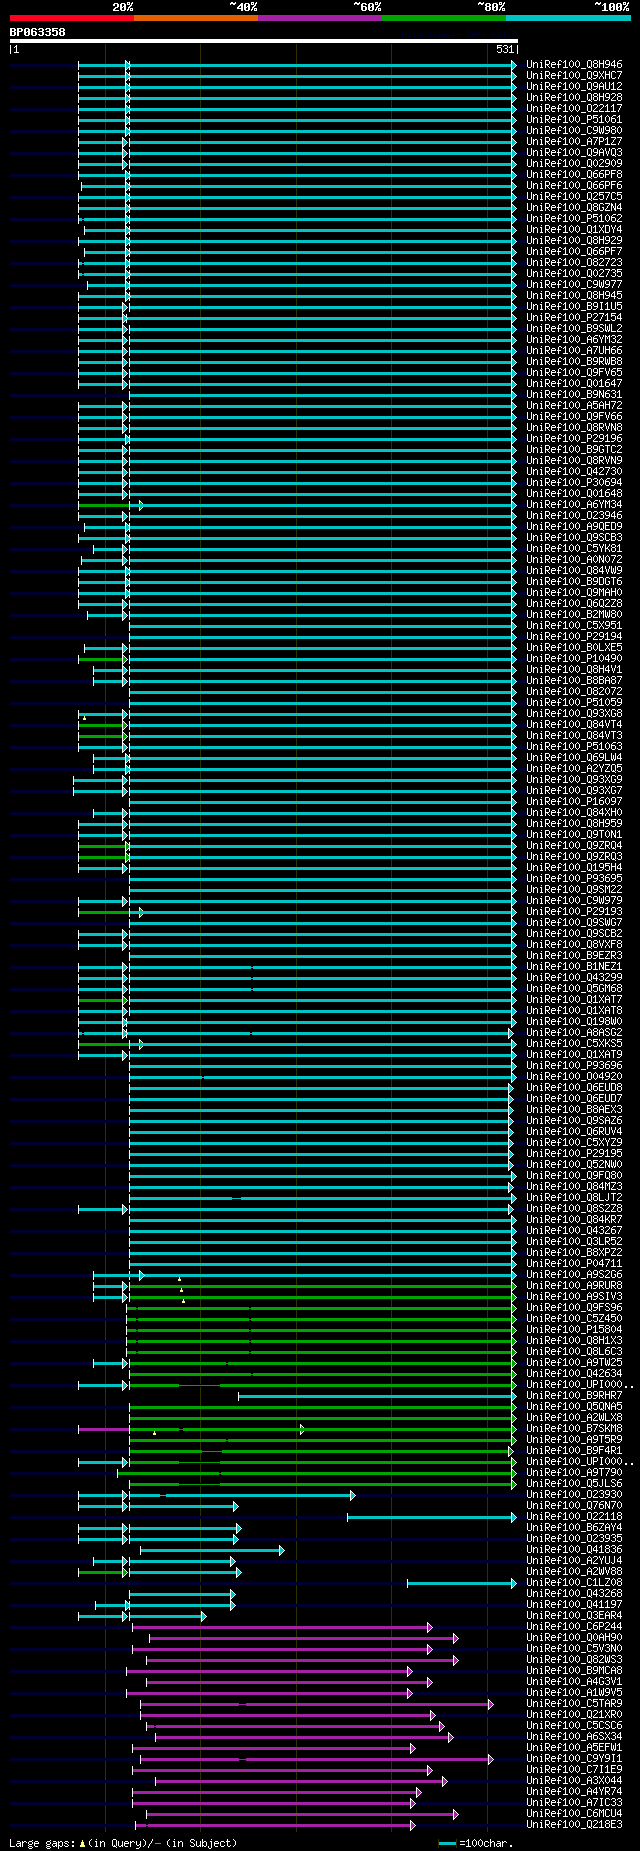This screenshot has height=1851, width=640.
Task: Select hit UniRef100_C6MCU4
Action: click(x=574, y=1814)
